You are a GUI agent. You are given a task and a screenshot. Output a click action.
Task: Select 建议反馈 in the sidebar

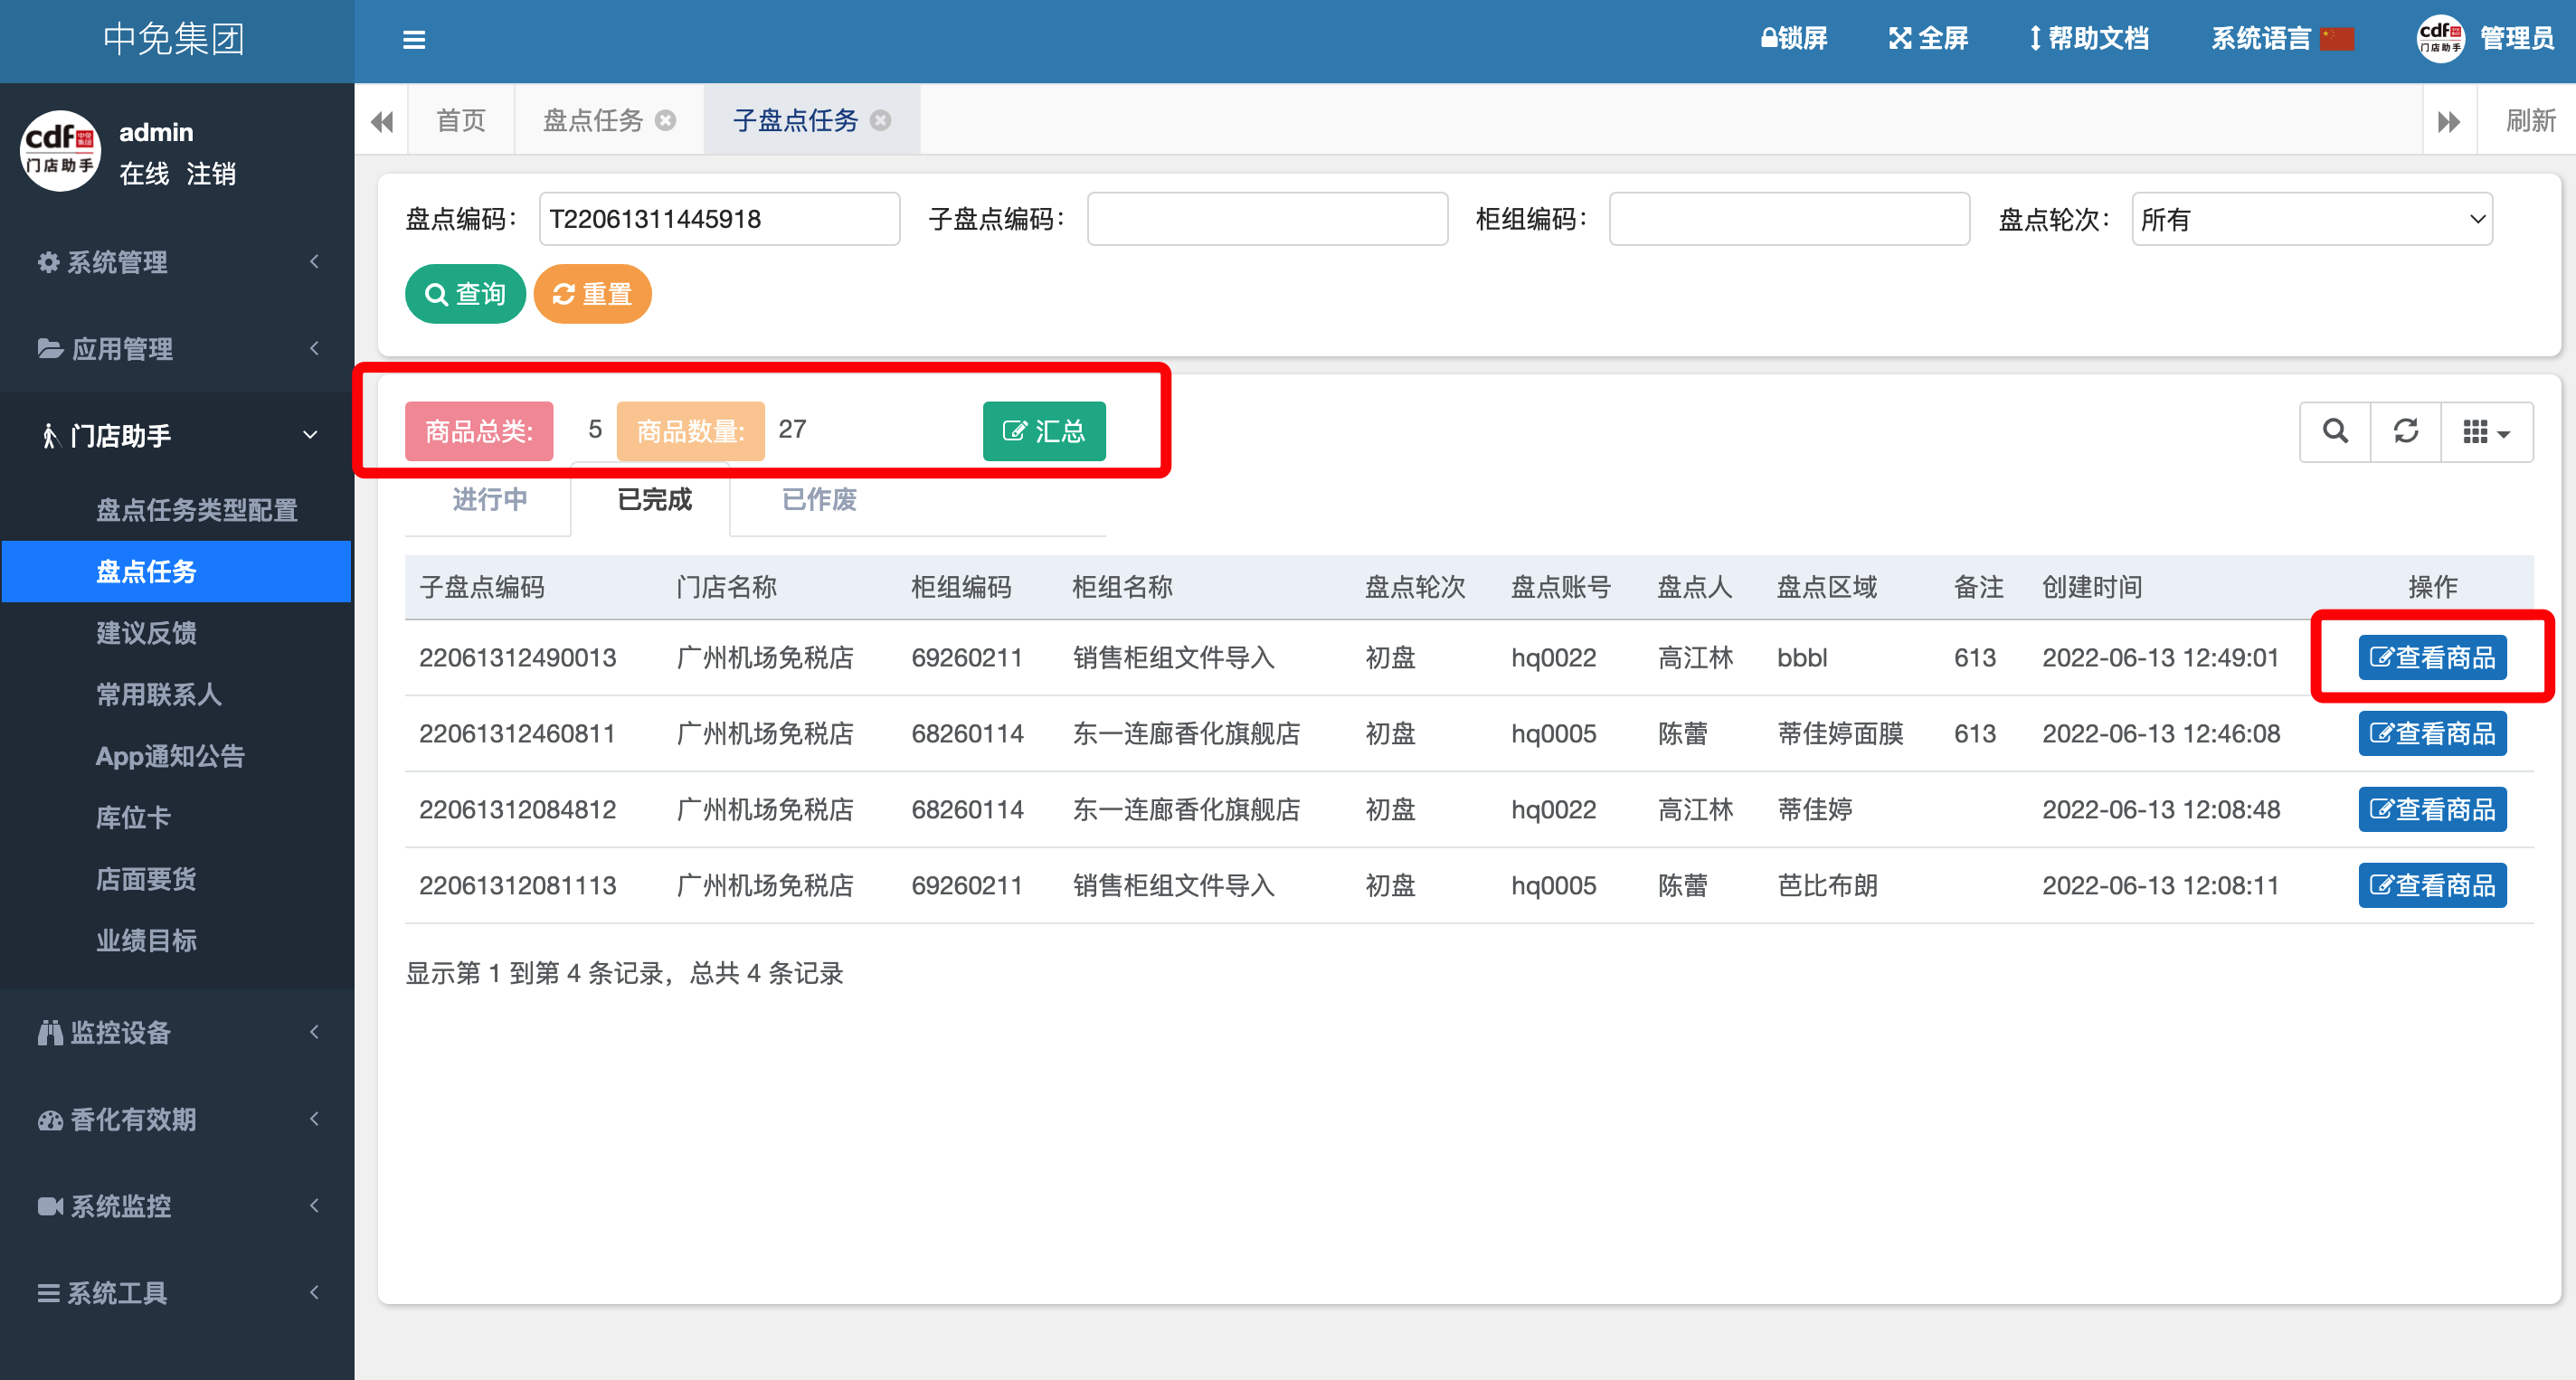pyautogui.click(x=146, y=633)
